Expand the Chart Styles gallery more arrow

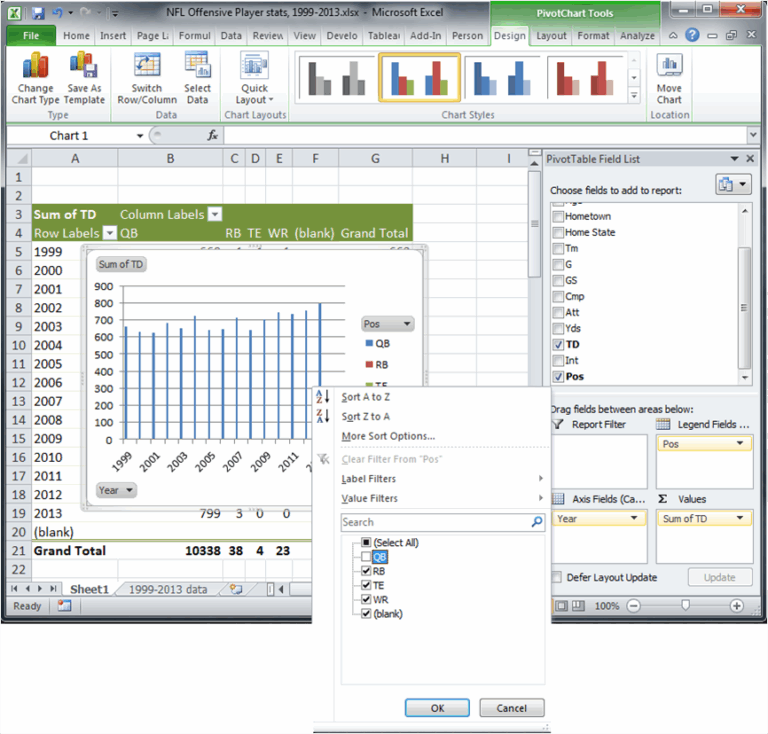click(x=634, y=96)
